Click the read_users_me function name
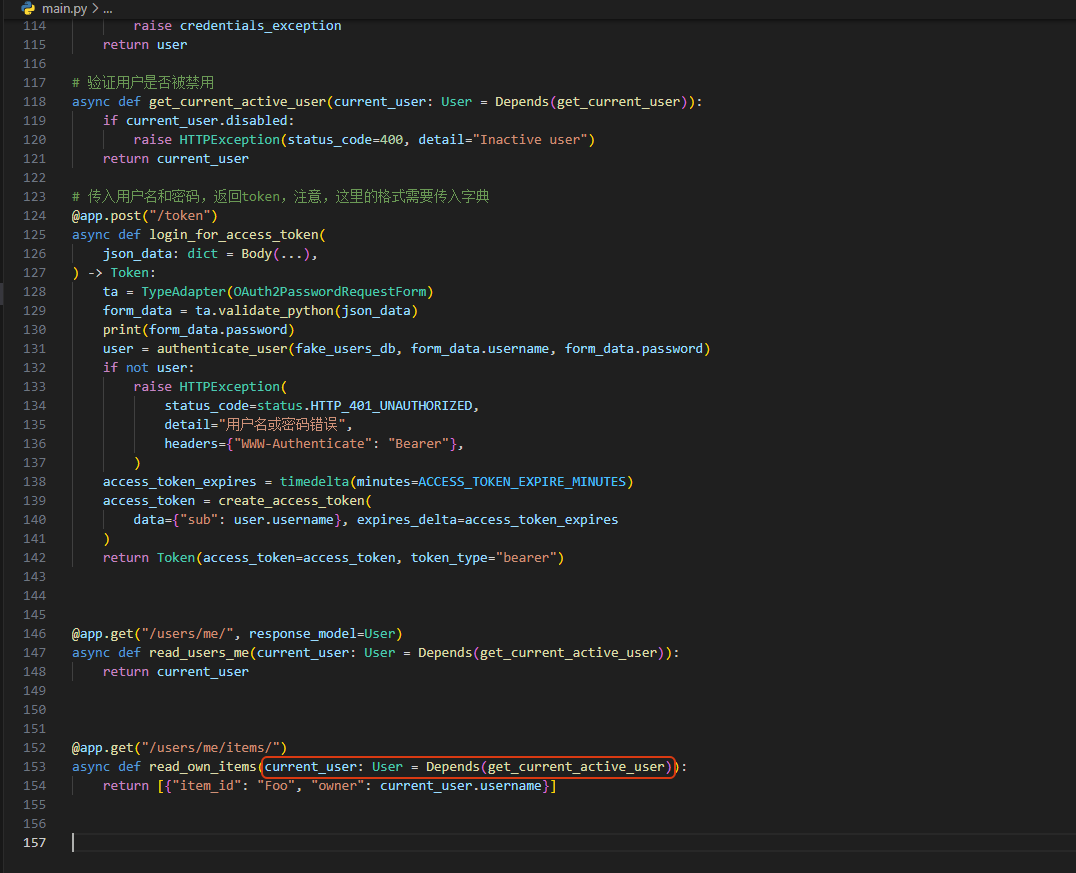The width and height of the screenshot is (1076, 873). click(x=199, y=653)
